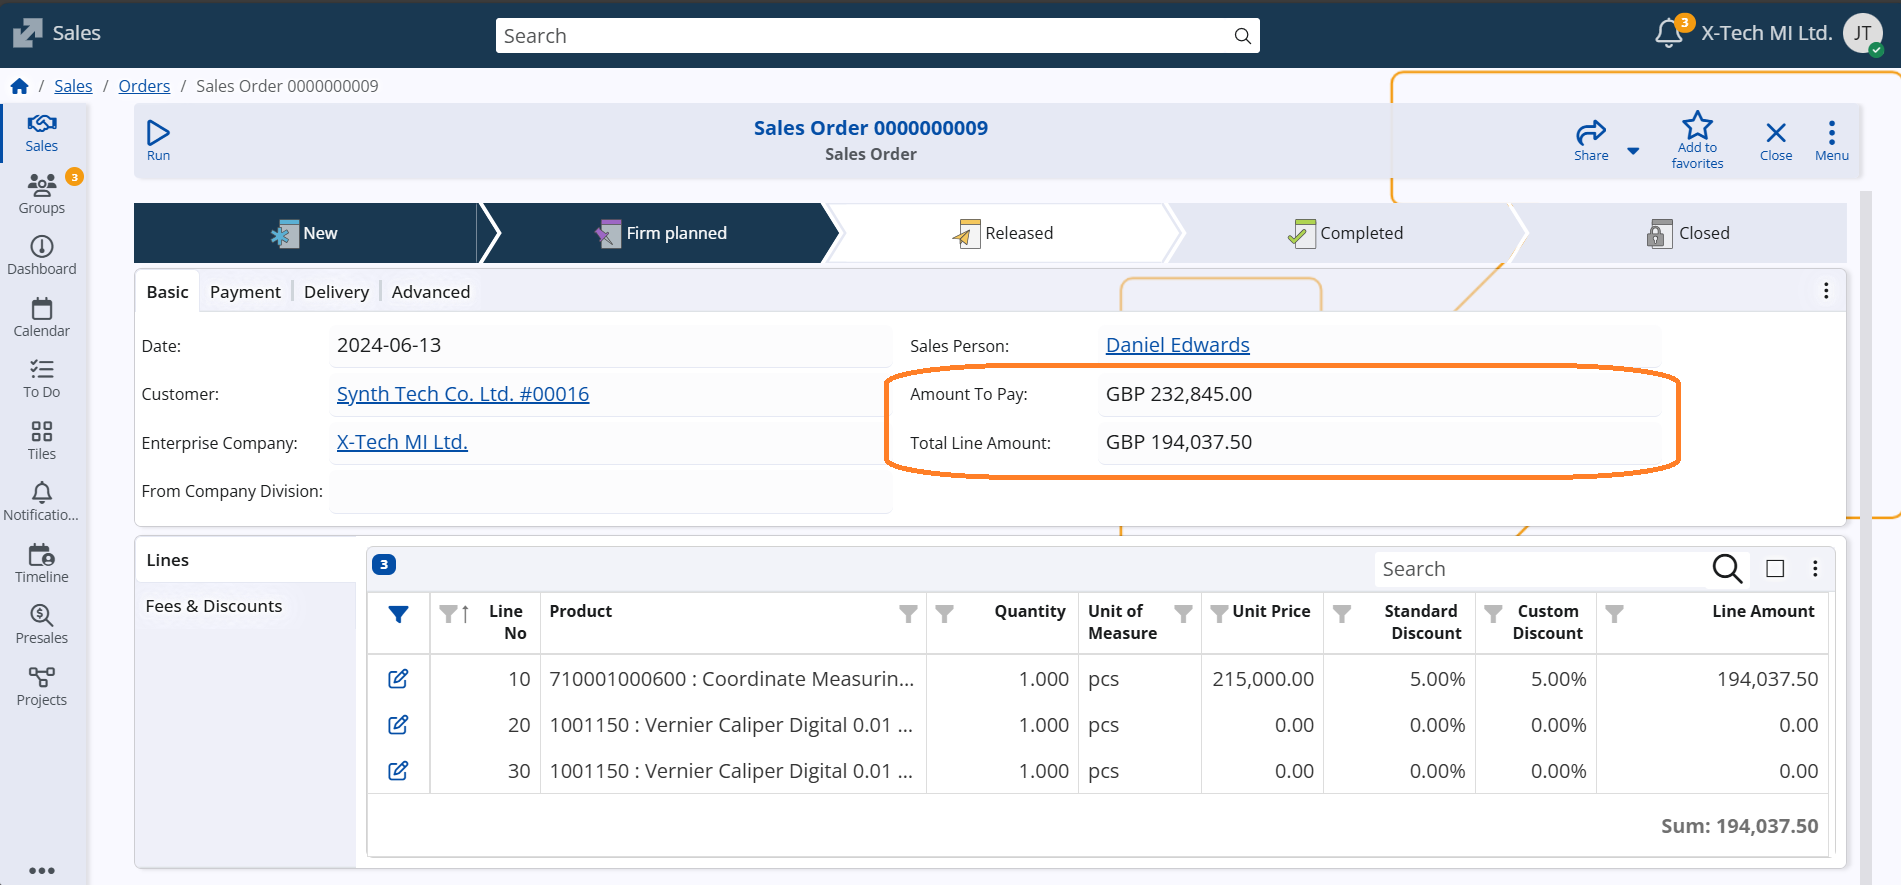Click the home icon in the breadcrumb
The height and width of the screenshot is (885, 1901).
point(20,86)
